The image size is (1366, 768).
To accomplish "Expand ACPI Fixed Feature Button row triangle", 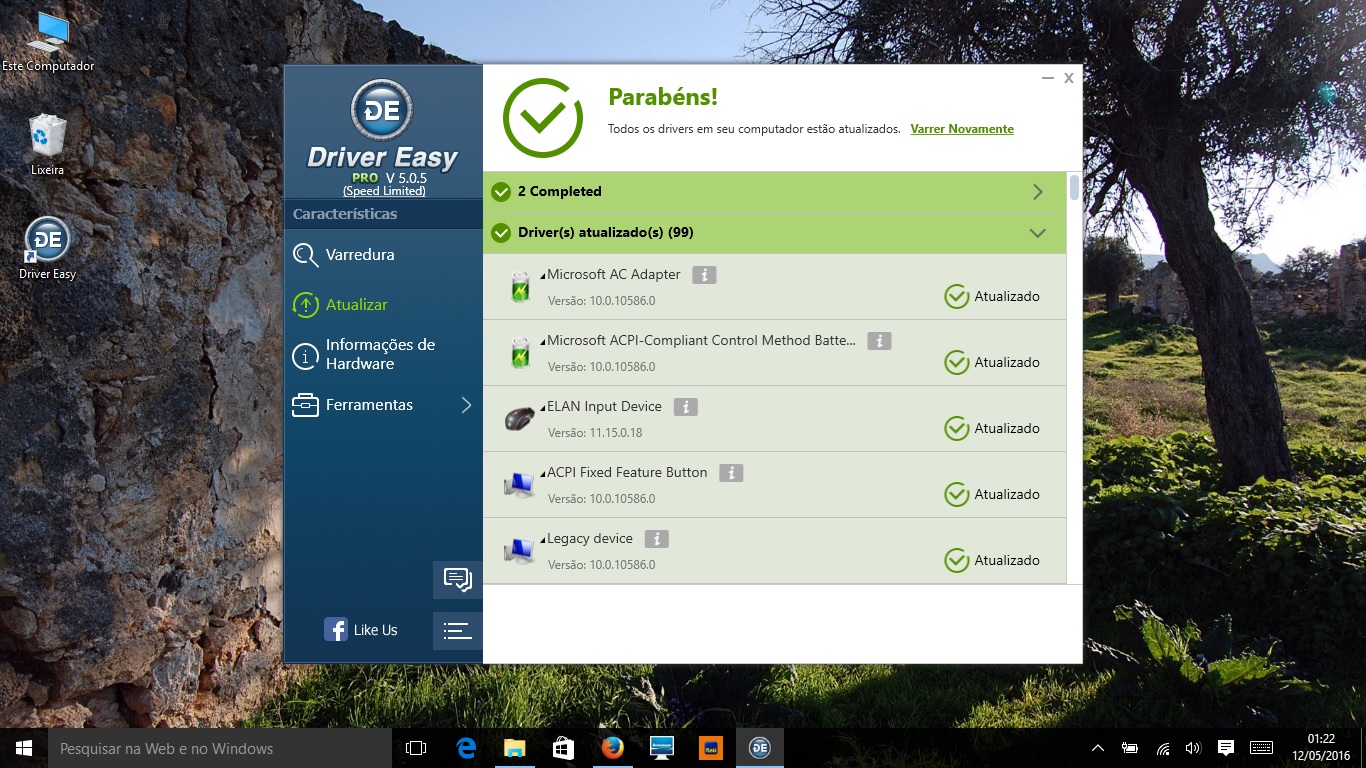I will coord(543,474).
